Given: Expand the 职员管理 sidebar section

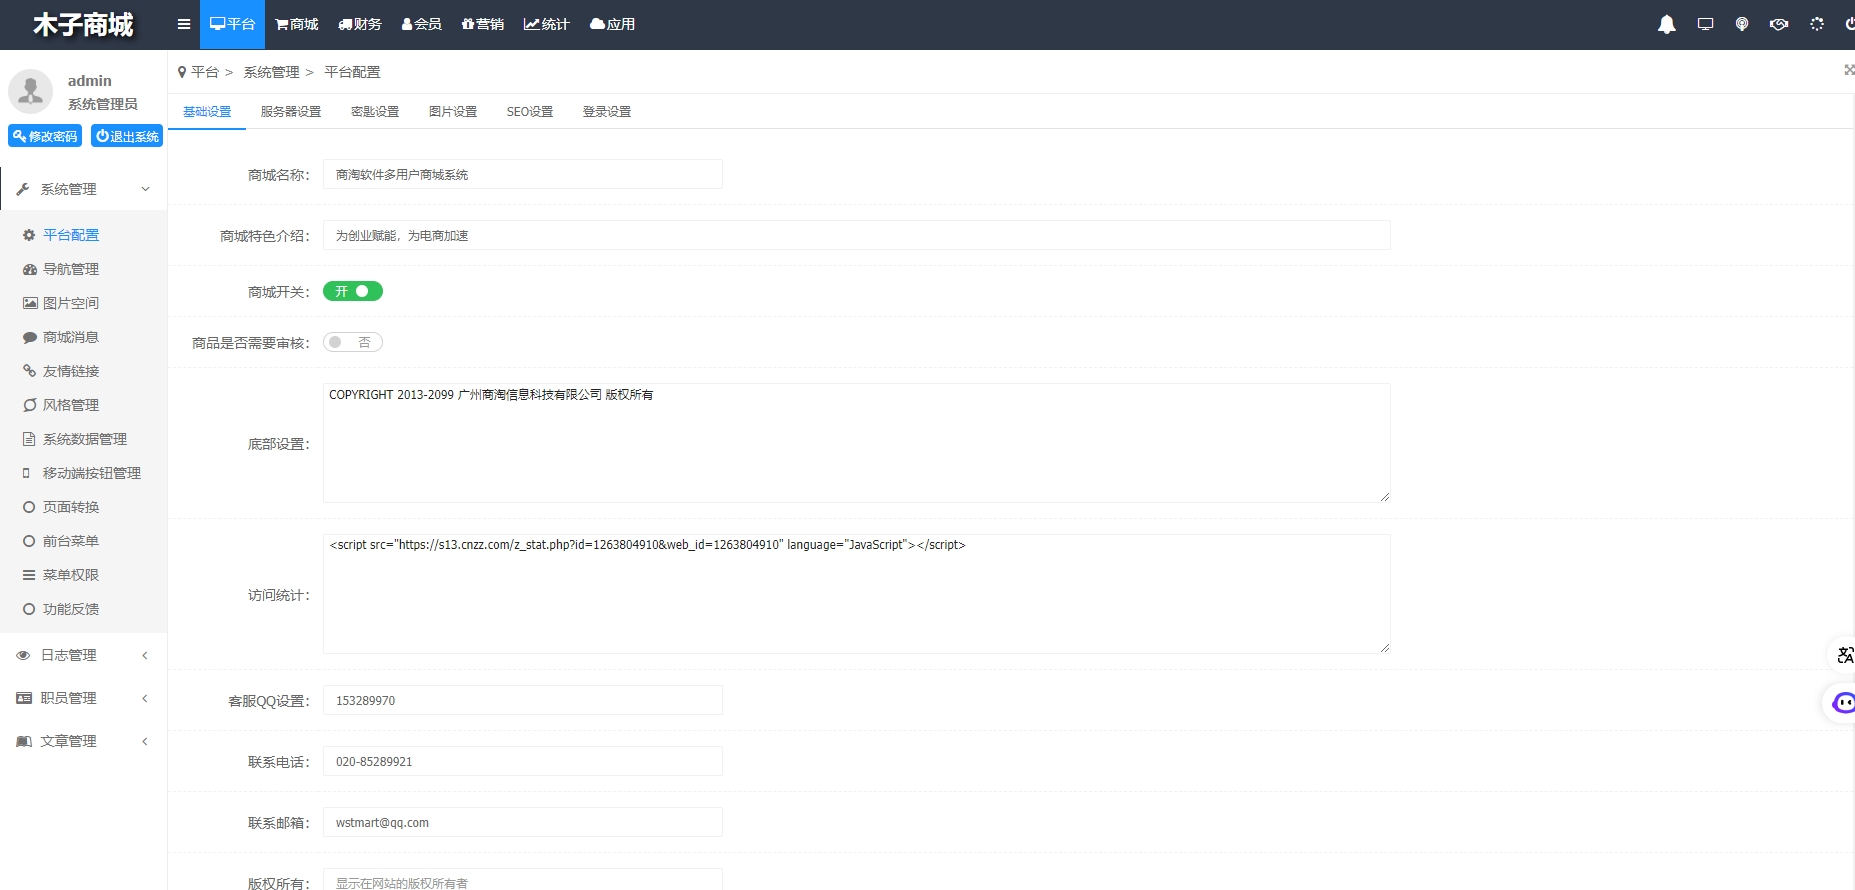Looking at the screenshot, I should pyautogui.click(x=84, y=698).
